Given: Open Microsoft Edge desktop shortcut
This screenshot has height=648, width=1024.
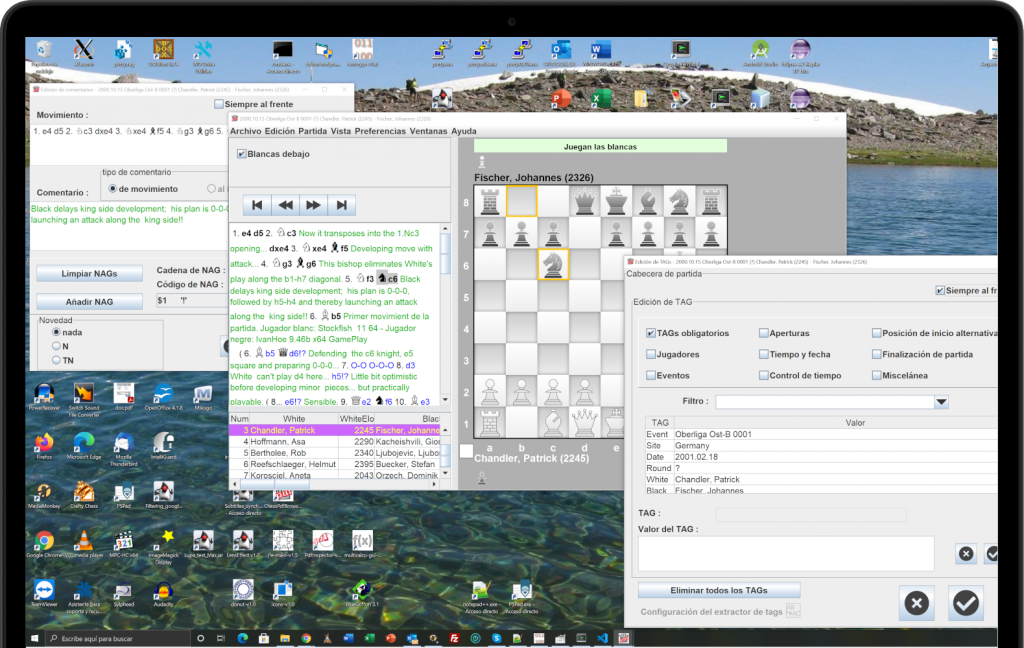Looking at the screenshot, I should [84, 446].
